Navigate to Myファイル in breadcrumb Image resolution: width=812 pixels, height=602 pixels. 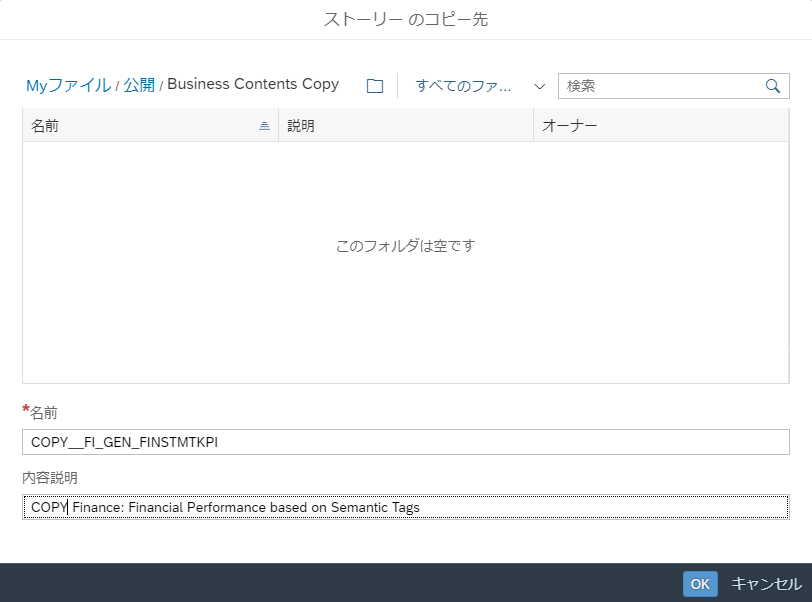click(68, 85)
